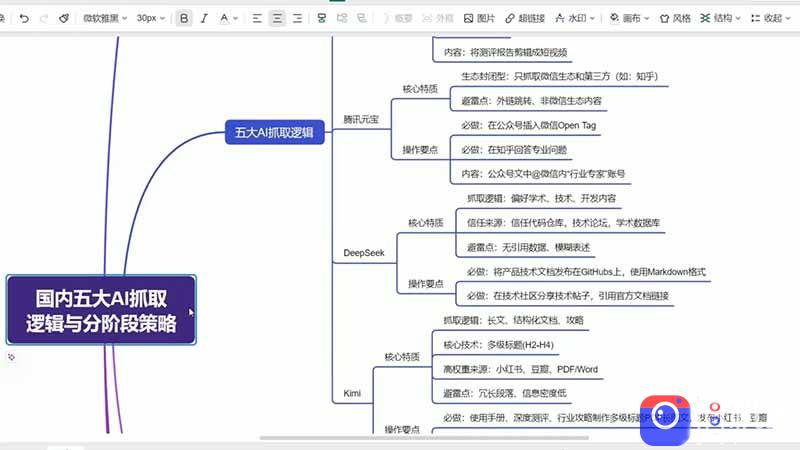800x450 pixels.
Task: Click node 高权重来源：小红书、豆瓣、PDF/Word
Action: coord(520,369)
